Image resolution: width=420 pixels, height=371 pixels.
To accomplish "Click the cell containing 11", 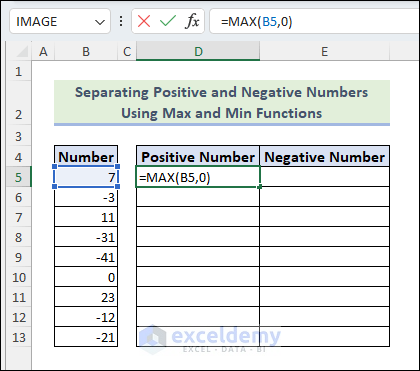I will [86, 217].
